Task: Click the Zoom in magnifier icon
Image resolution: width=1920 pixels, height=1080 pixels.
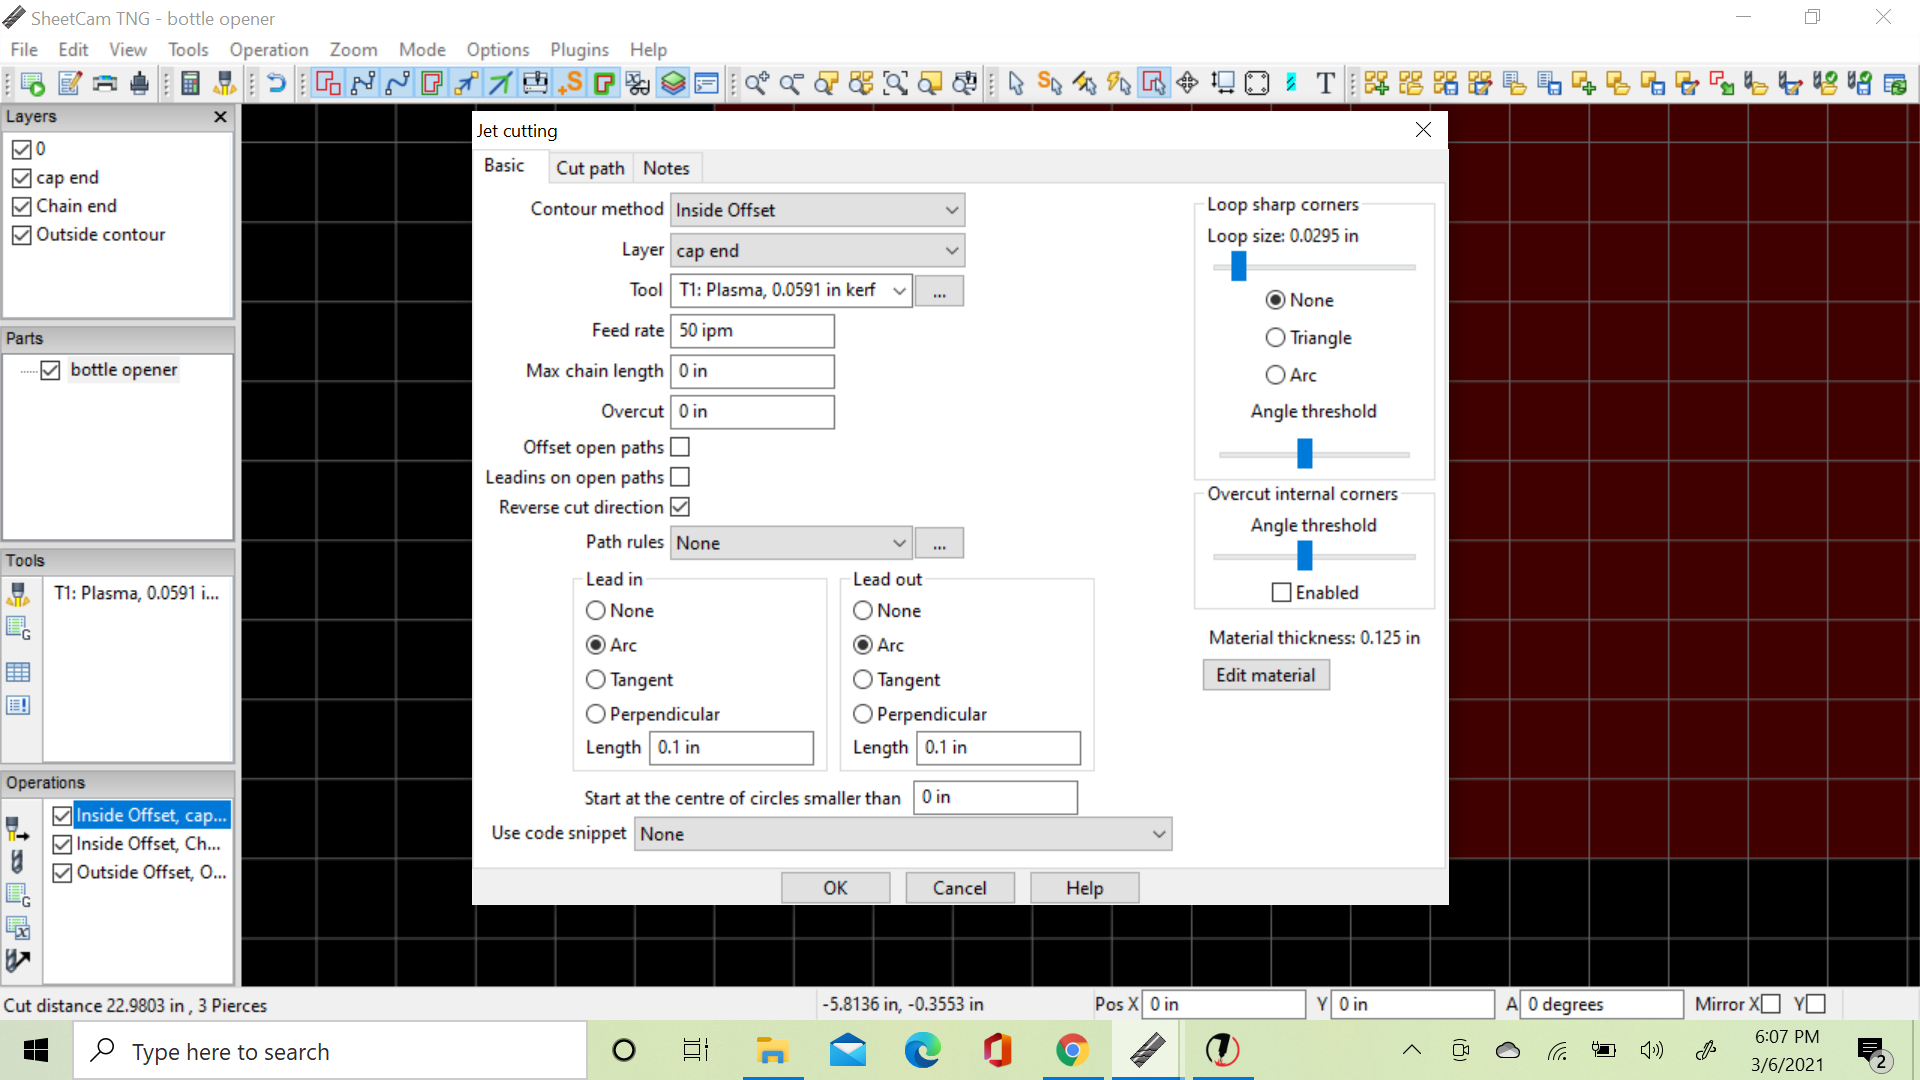Action: click(x=757, y=83)
